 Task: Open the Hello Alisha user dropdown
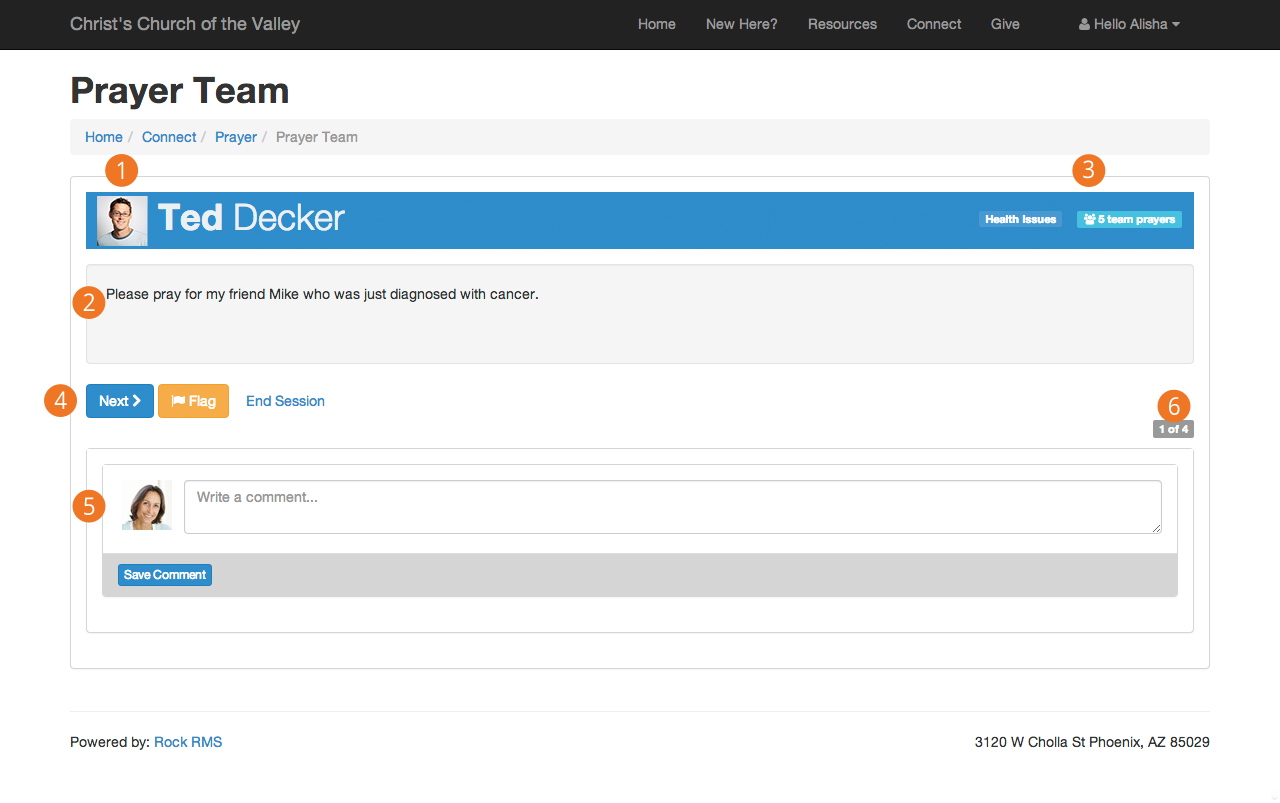coord(1129,24)
